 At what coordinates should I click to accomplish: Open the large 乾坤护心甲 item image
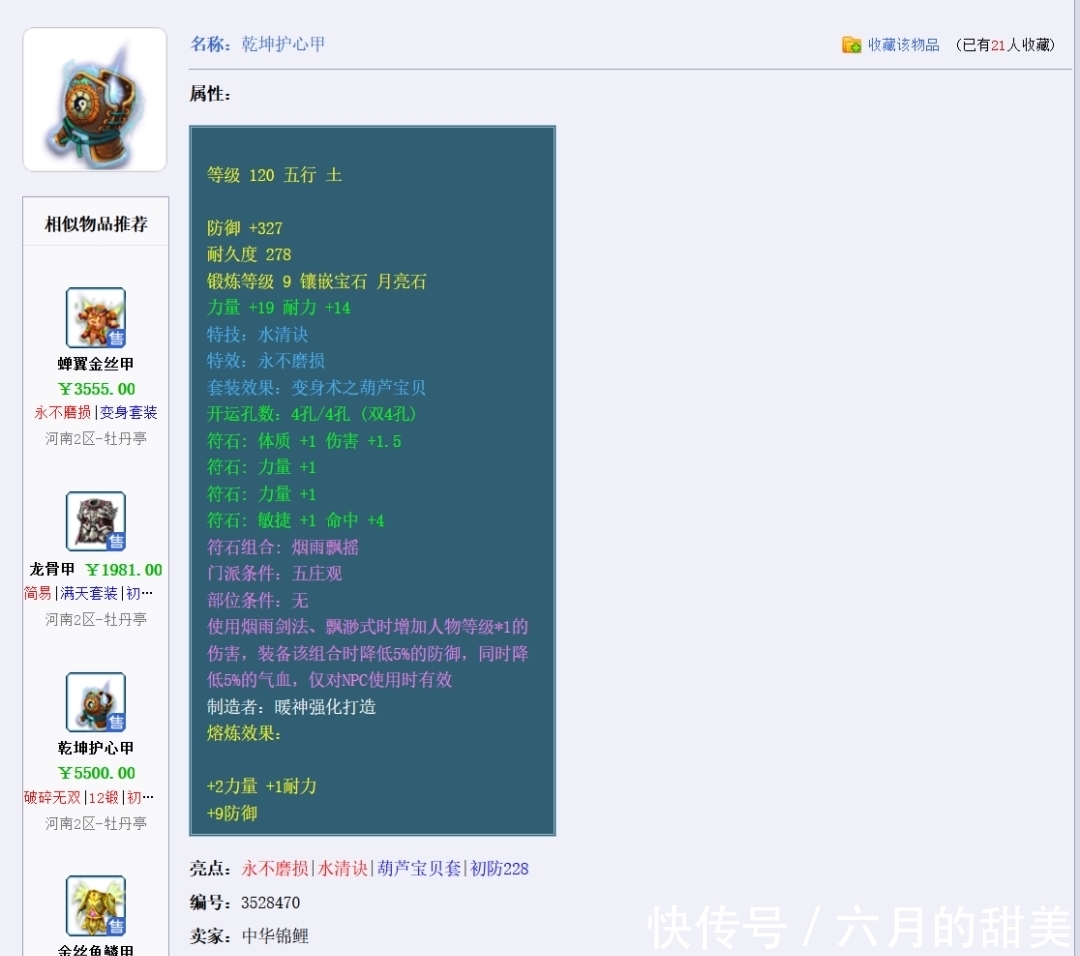point(94,99)
